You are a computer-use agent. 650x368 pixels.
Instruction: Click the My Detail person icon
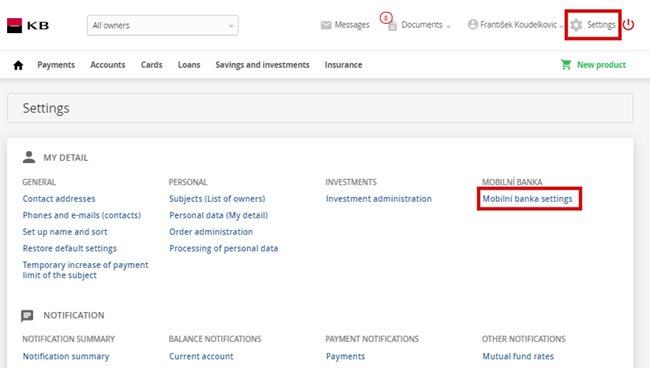click(29, 157)
